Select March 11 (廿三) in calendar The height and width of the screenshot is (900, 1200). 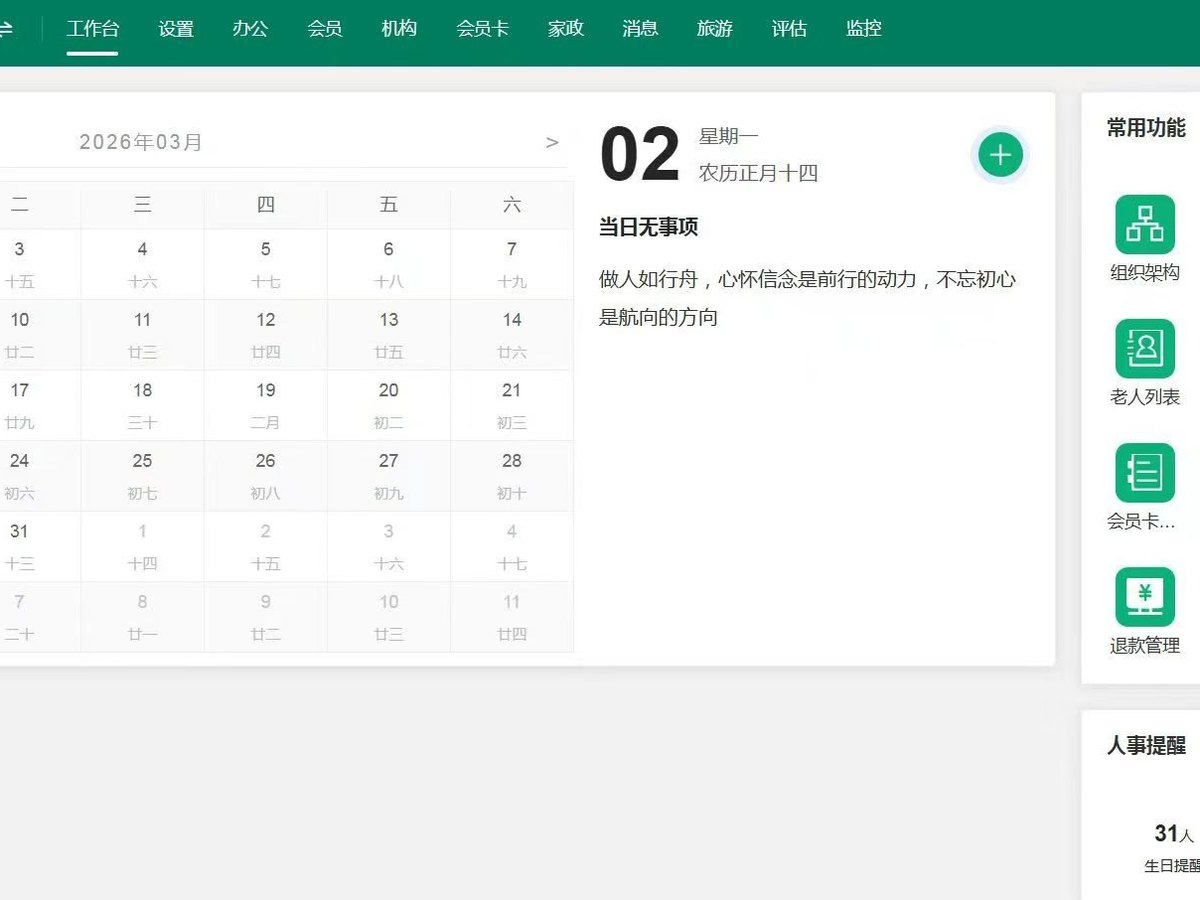click(x=142, y=335)
